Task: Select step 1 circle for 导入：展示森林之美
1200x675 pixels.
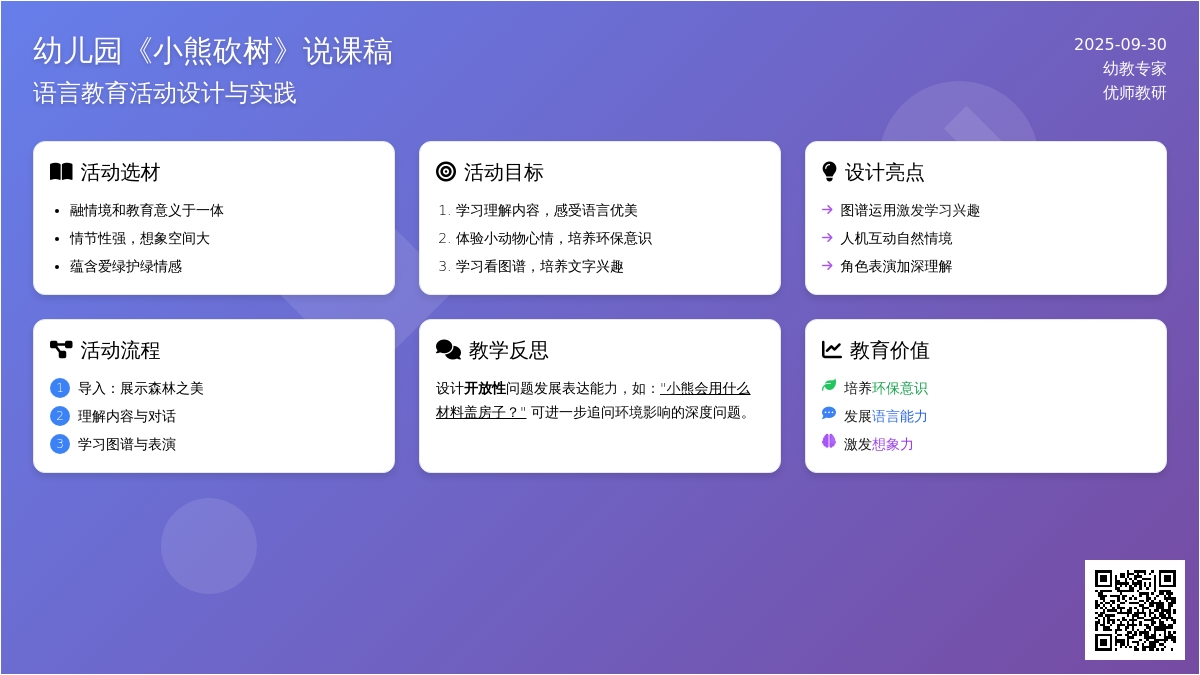Action: point(60,388)
